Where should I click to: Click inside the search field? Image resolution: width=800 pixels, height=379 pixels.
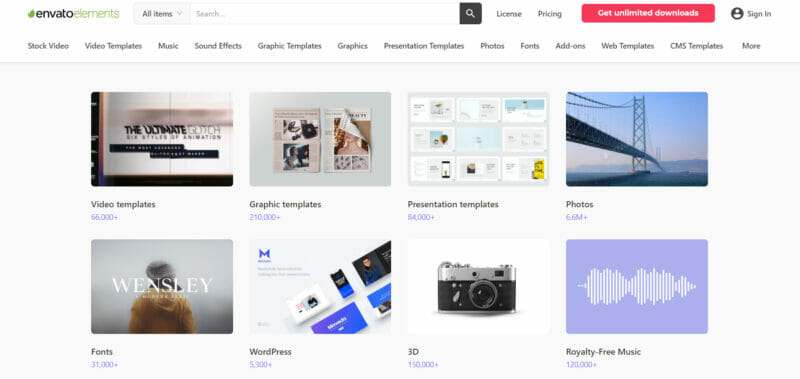(x=325, y=14)
